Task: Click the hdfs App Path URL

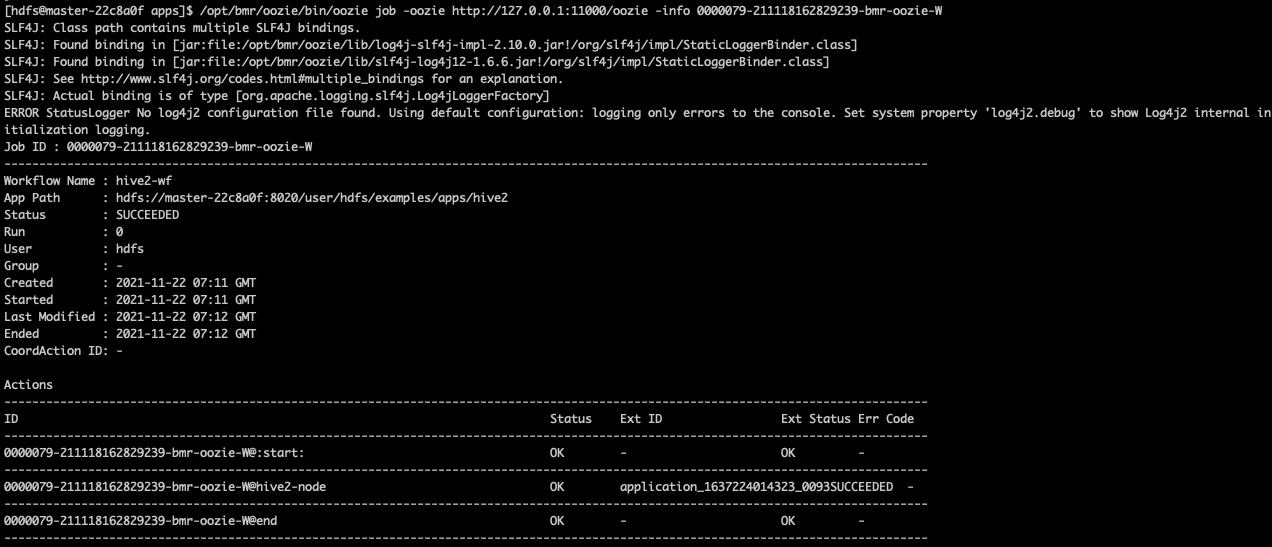Action: coord(312,198)
